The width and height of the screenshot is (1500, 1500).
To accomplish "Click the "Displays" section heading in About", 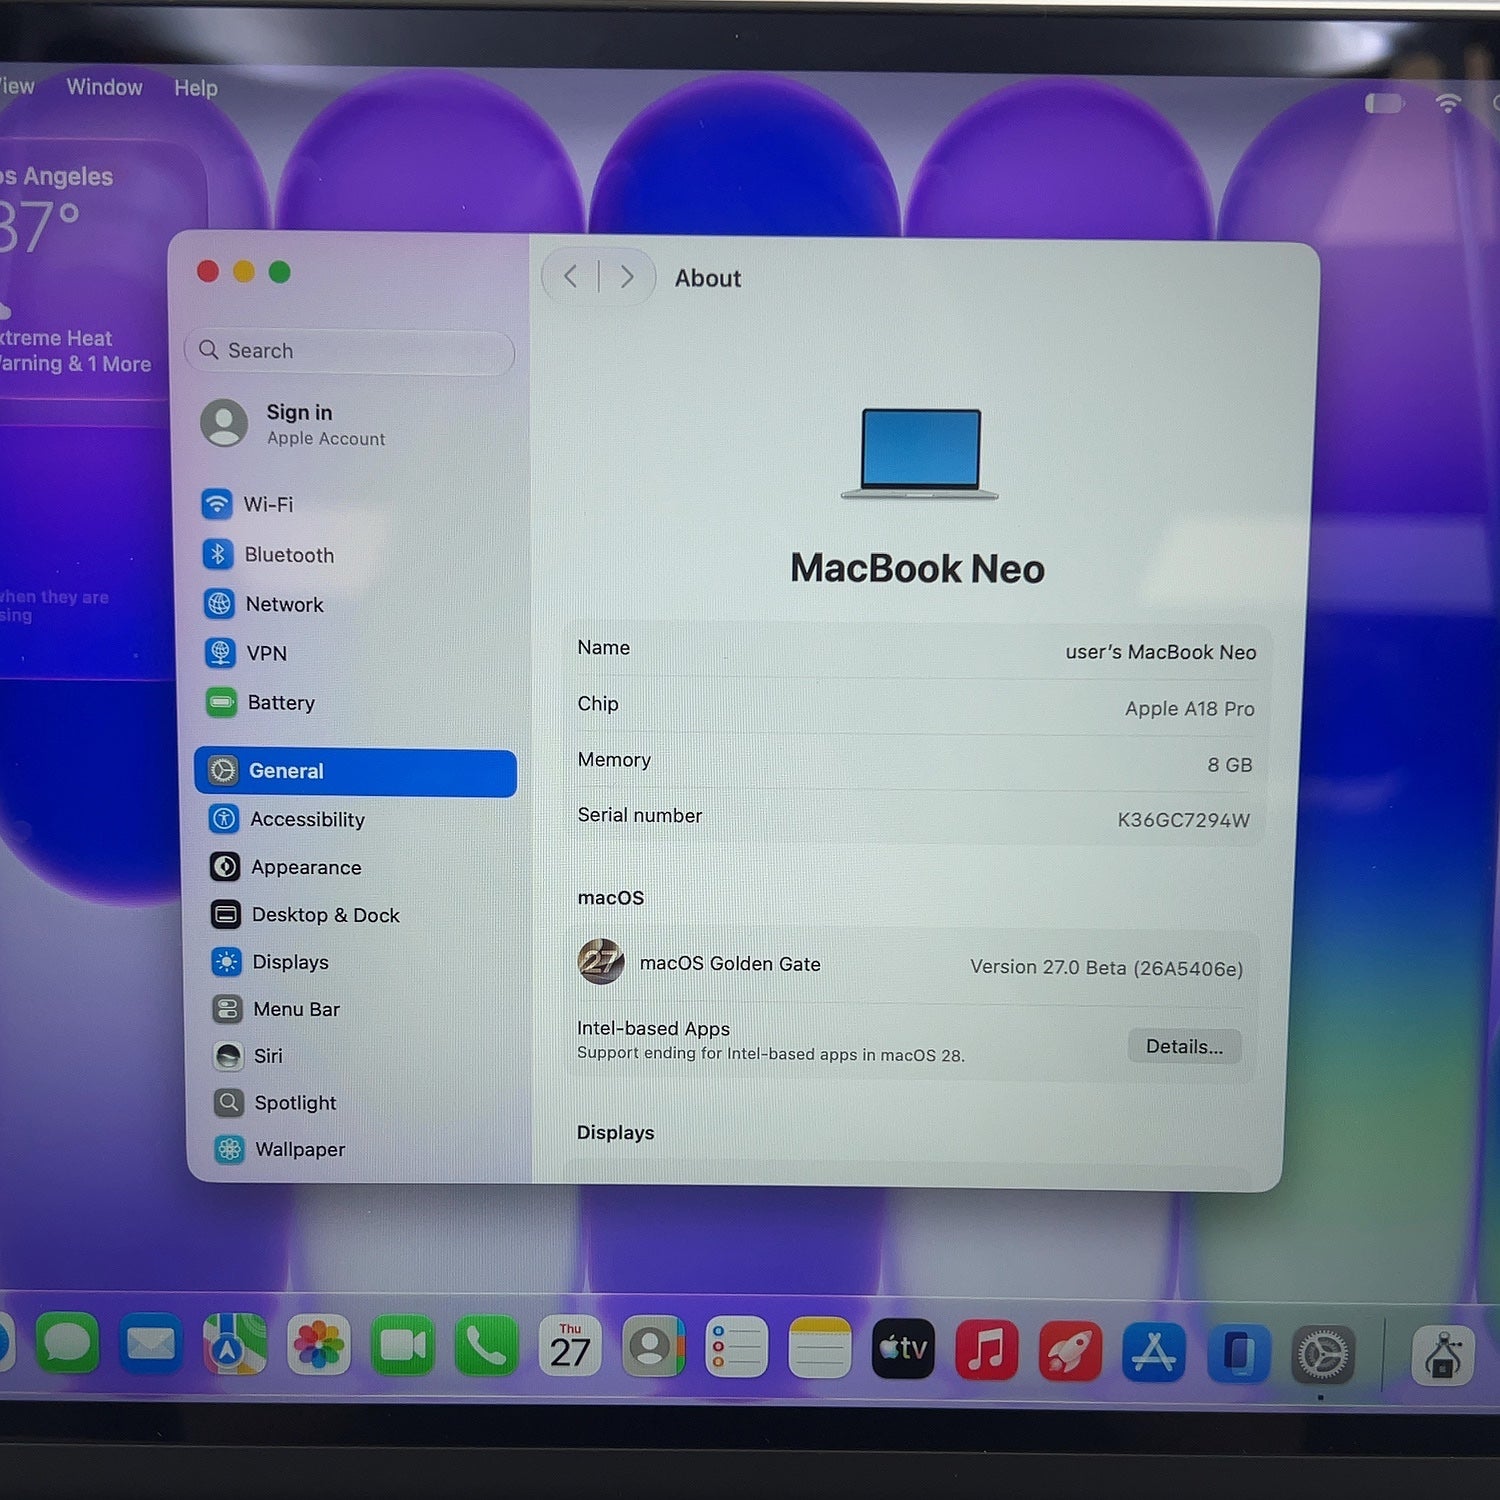I will point(615,1132).
